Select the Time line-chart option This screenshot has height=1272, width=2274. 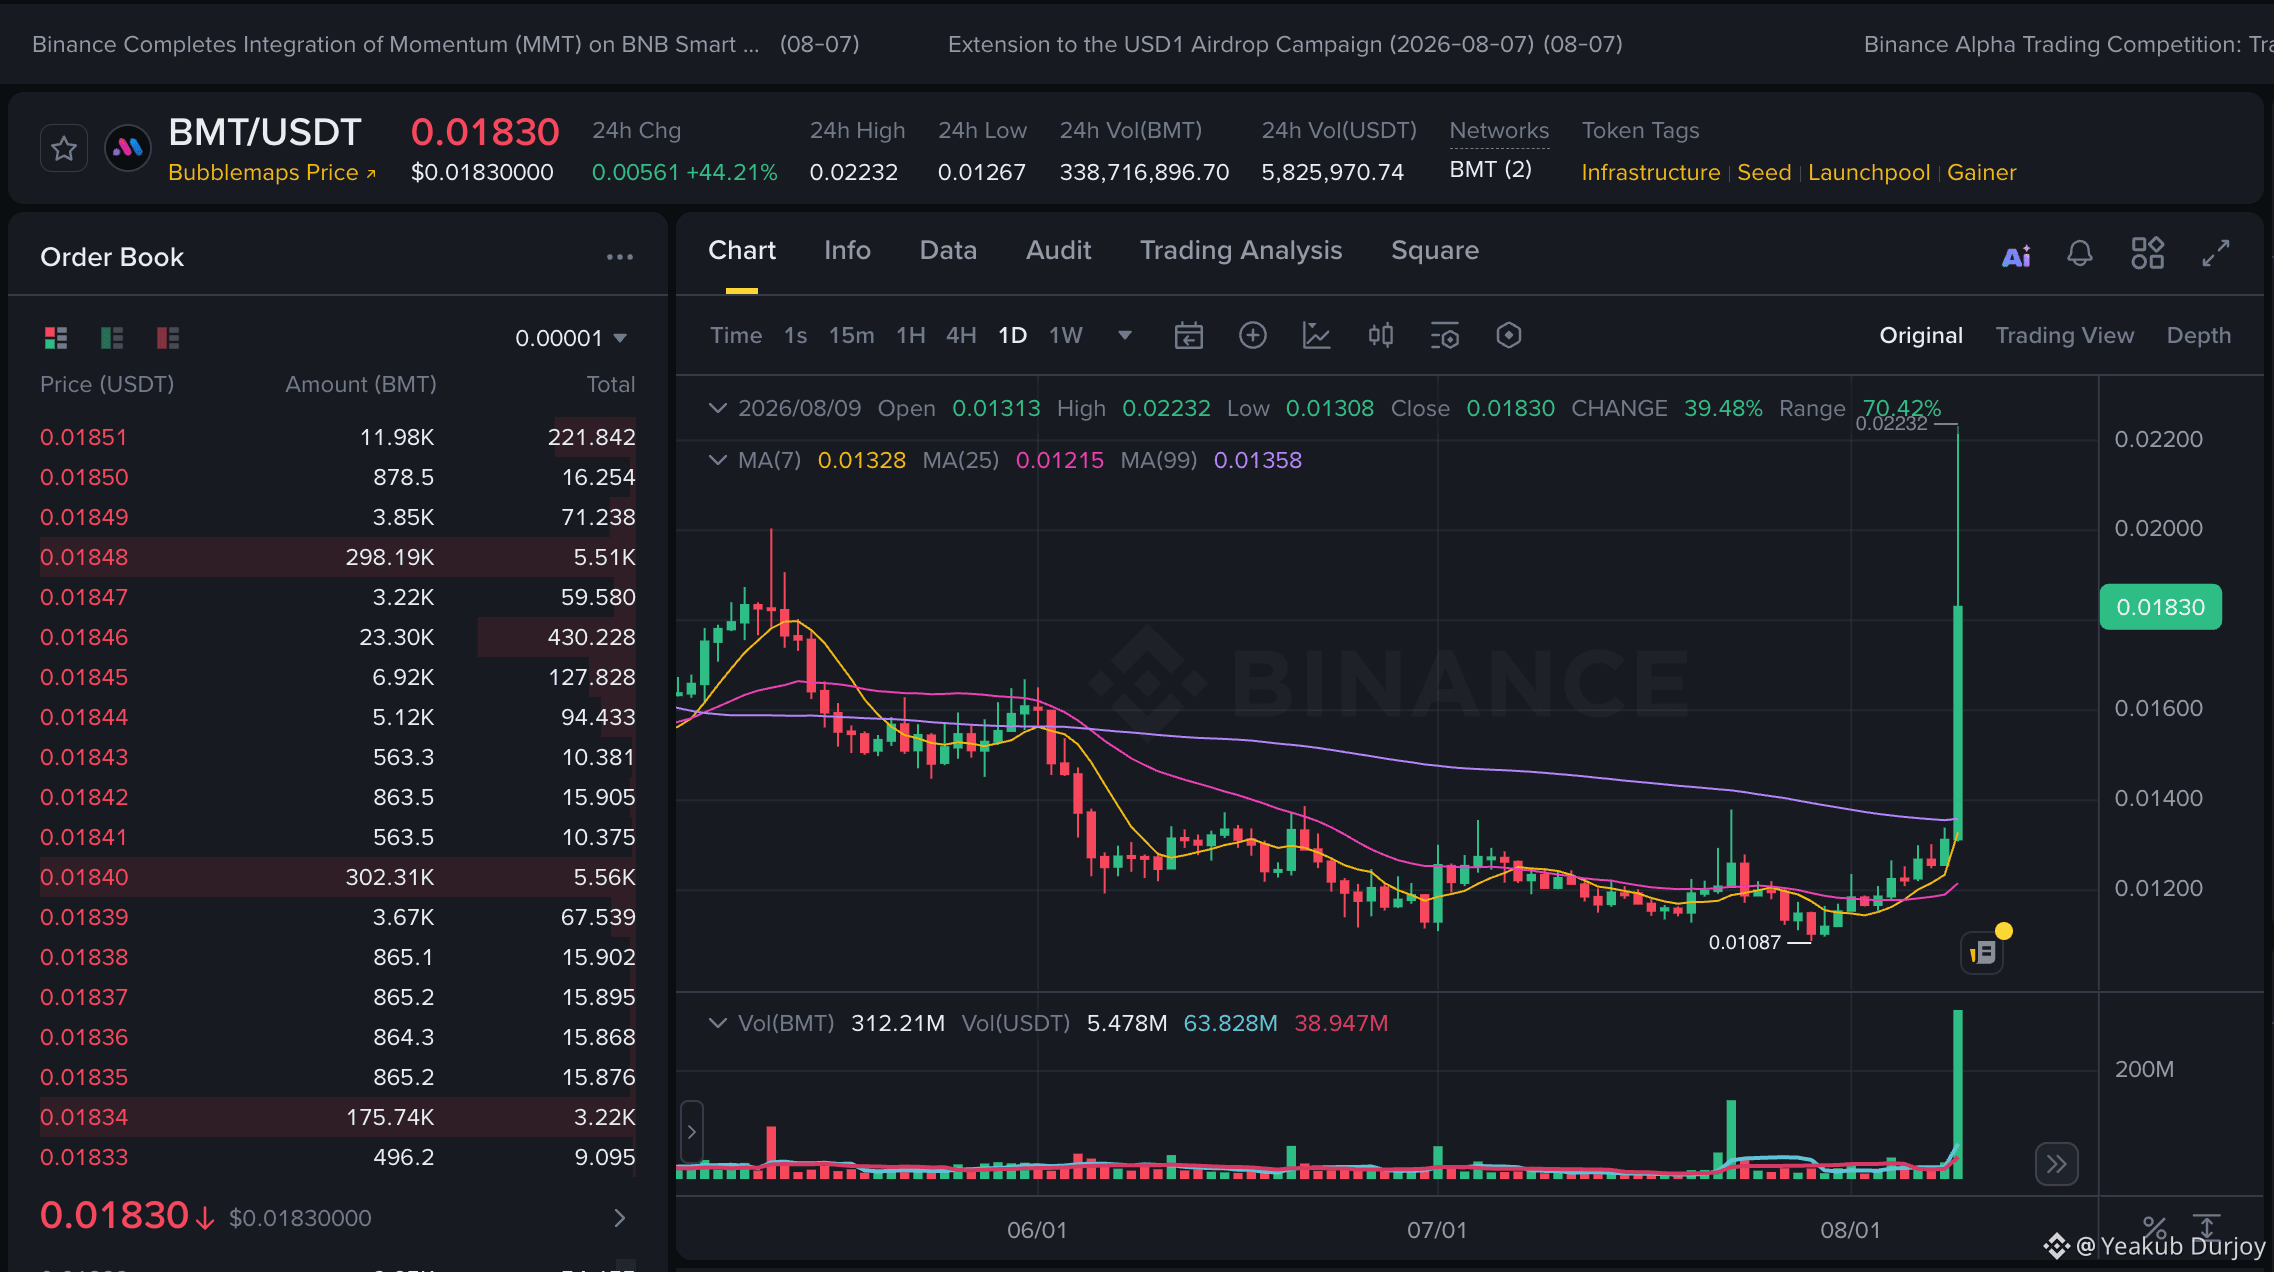pos(736,336)
